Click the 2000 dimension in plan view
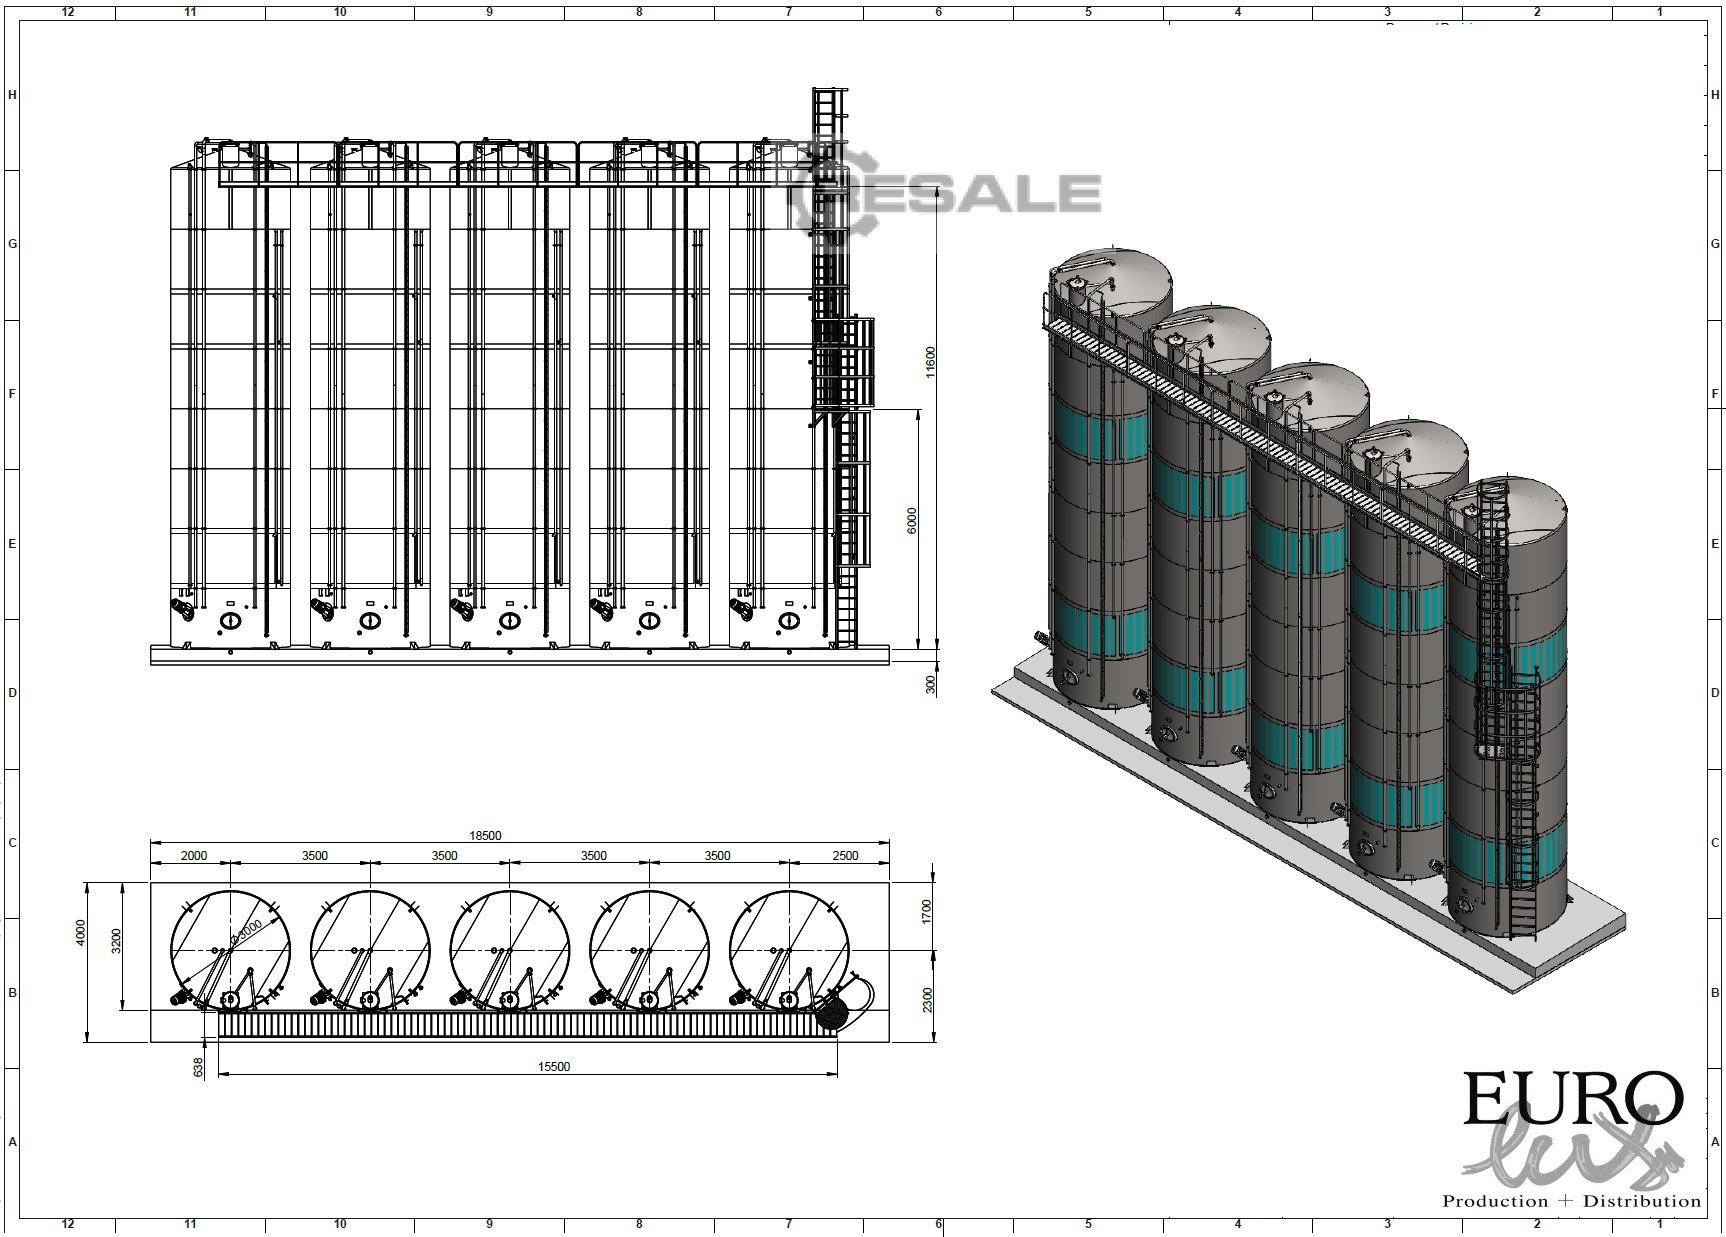 pyautogui.click(x=193, y=855)
